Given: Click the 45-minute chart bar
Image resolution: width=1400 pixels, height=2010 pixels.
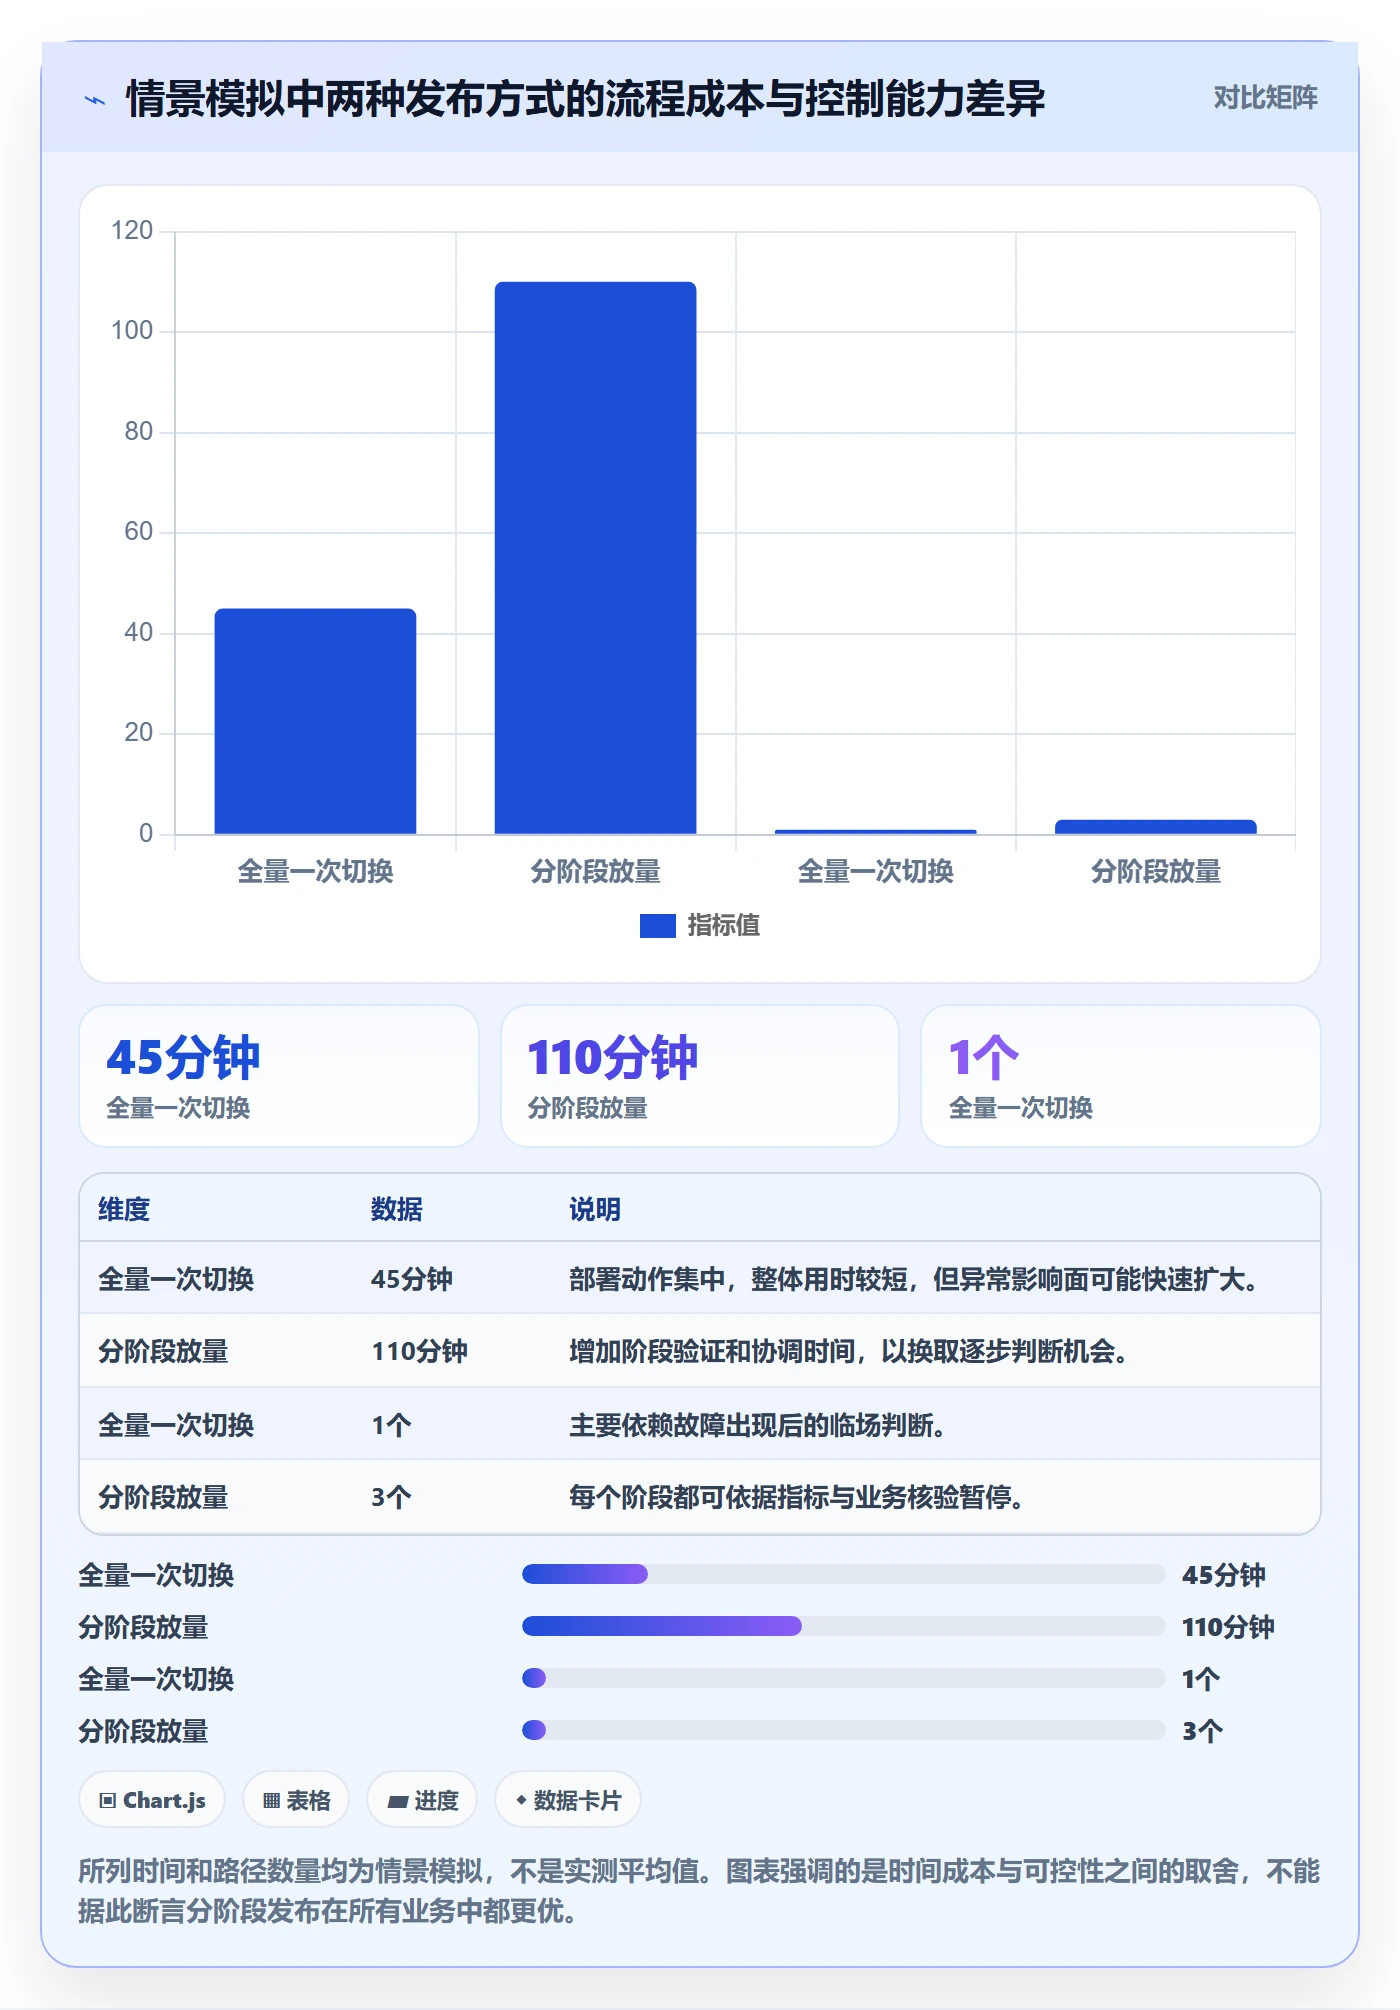Looking at the screenshot, I should click(x=315, y=721).
